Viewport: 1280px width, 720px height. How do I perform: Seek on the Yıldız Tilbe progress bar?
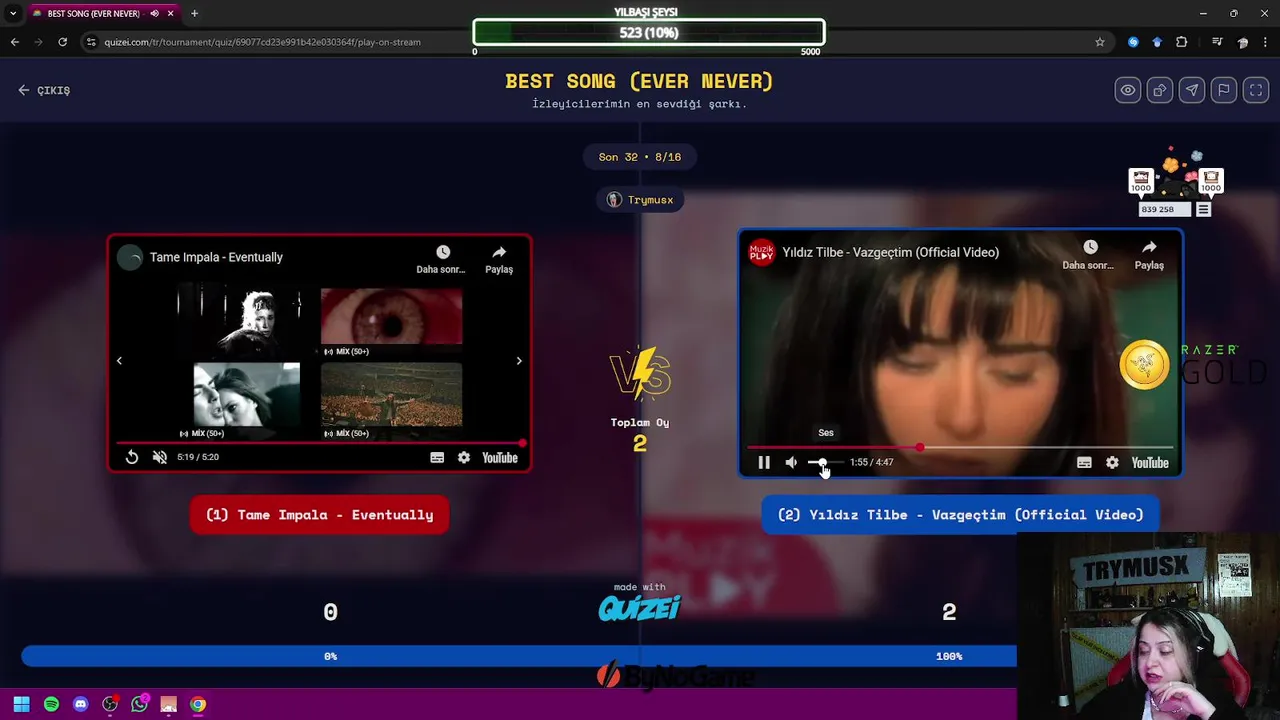click(x=960, y=447)
